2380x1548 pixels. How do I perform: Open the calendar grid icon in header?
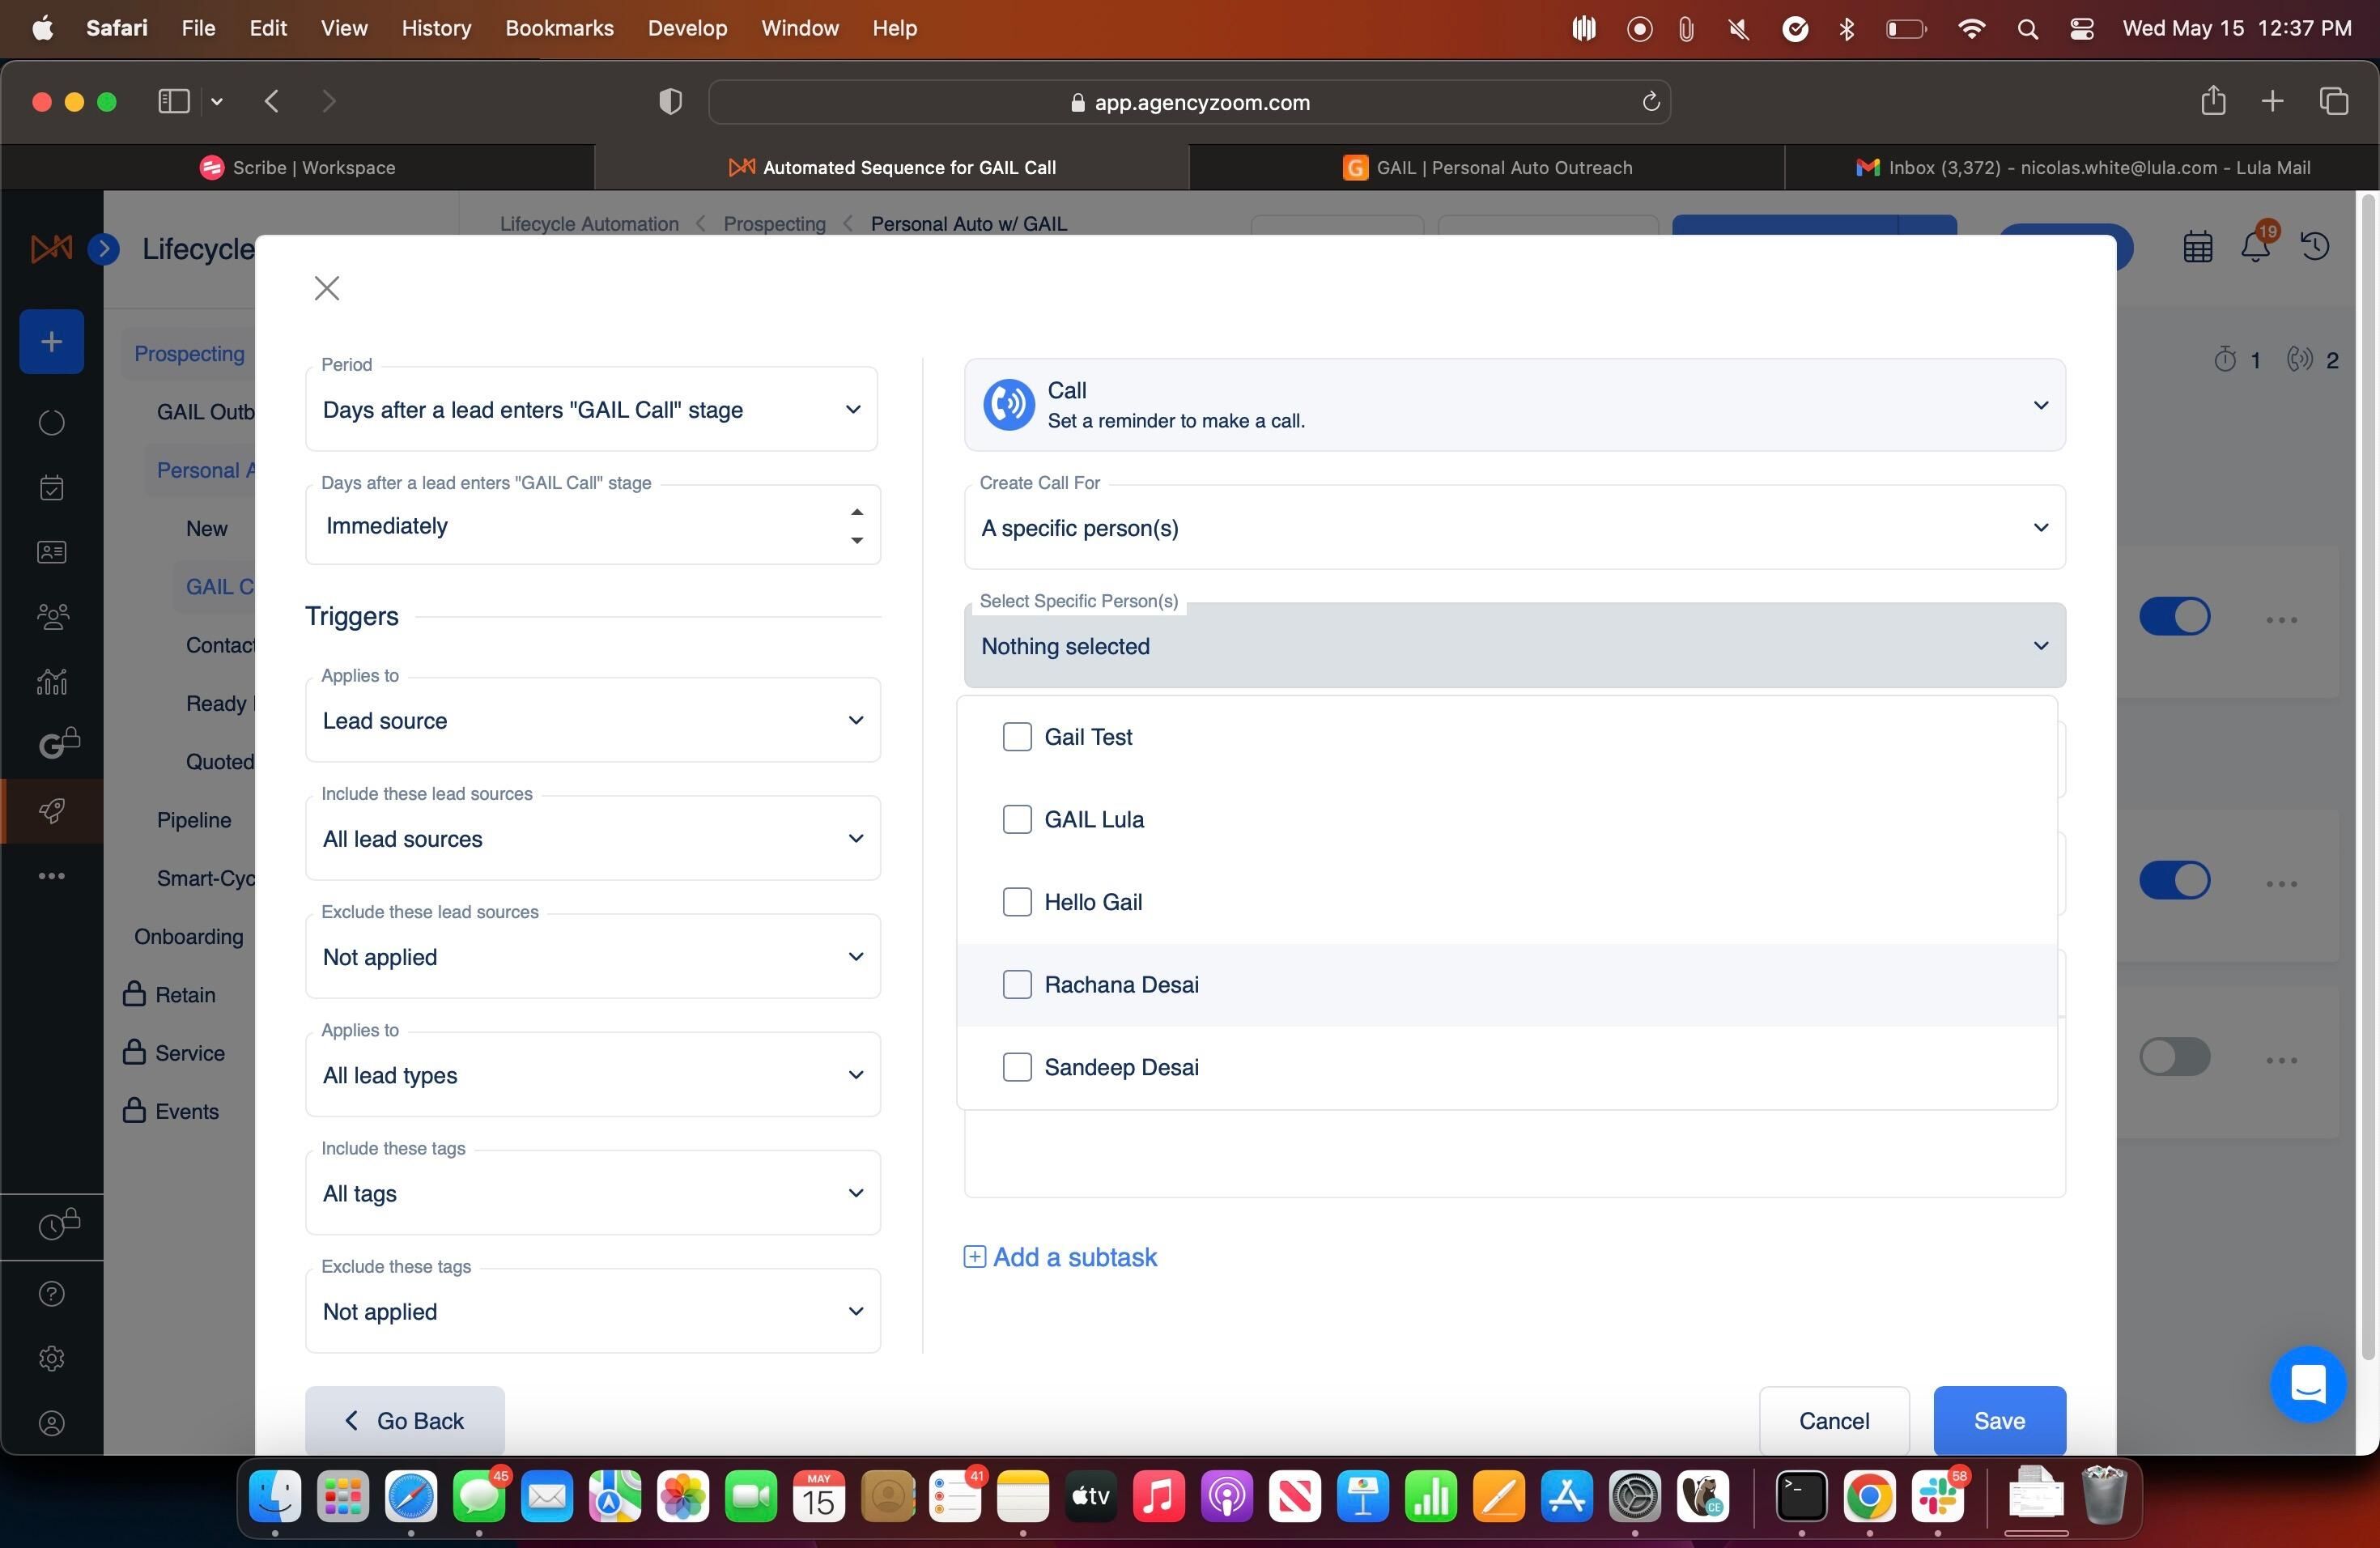(x=2197, y=247)
